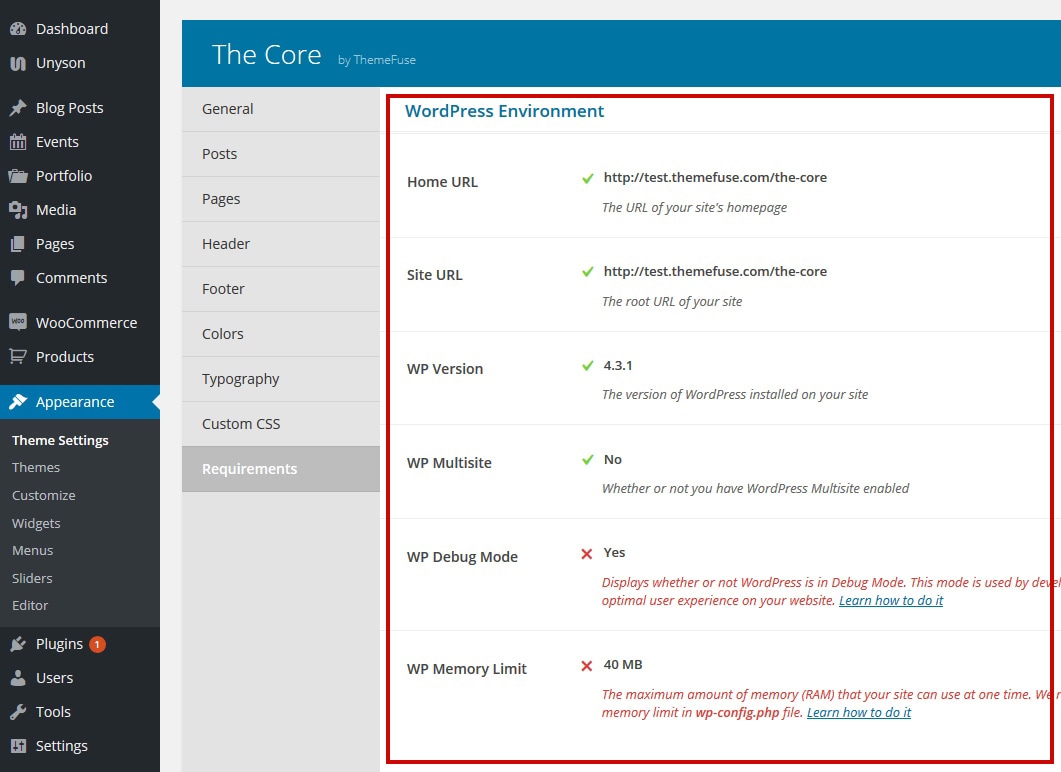Click the Blog Posts pin icon
Viewport: 1061px width, 772px height.
pyautogui.click(x=18, y=108)
